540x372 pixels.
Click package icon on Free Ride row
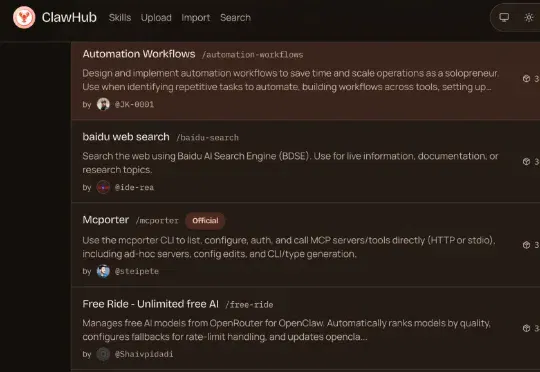(526, 328)
